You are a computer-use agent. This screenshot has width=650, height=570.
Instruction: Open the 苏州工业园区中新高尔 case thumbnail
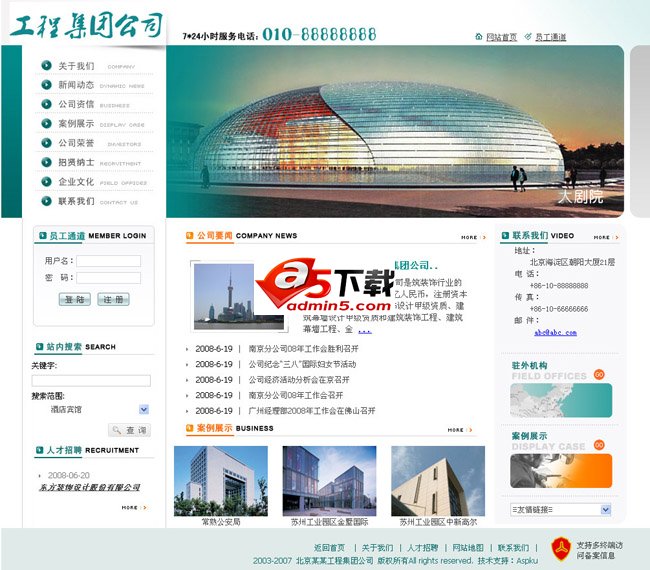[438, 481]
